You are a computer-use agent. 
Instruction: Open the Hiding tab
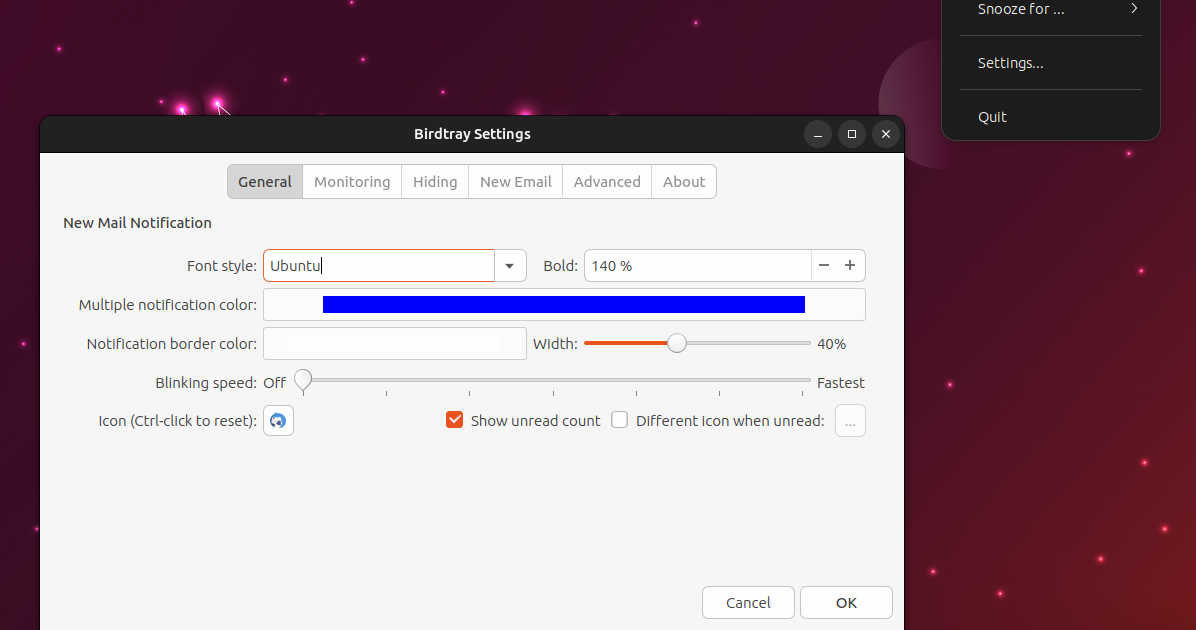click(x=434, y=181)
